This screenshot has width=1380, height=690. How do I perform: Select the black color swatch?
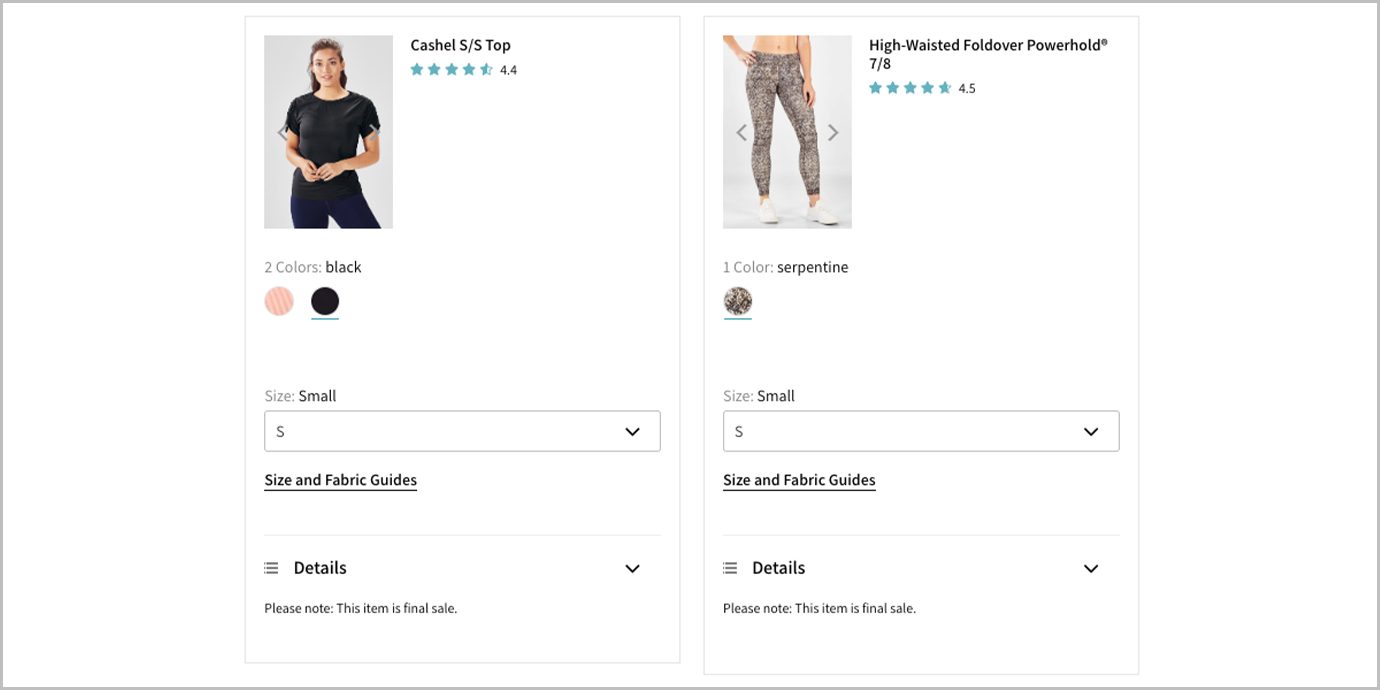point(325,301)
